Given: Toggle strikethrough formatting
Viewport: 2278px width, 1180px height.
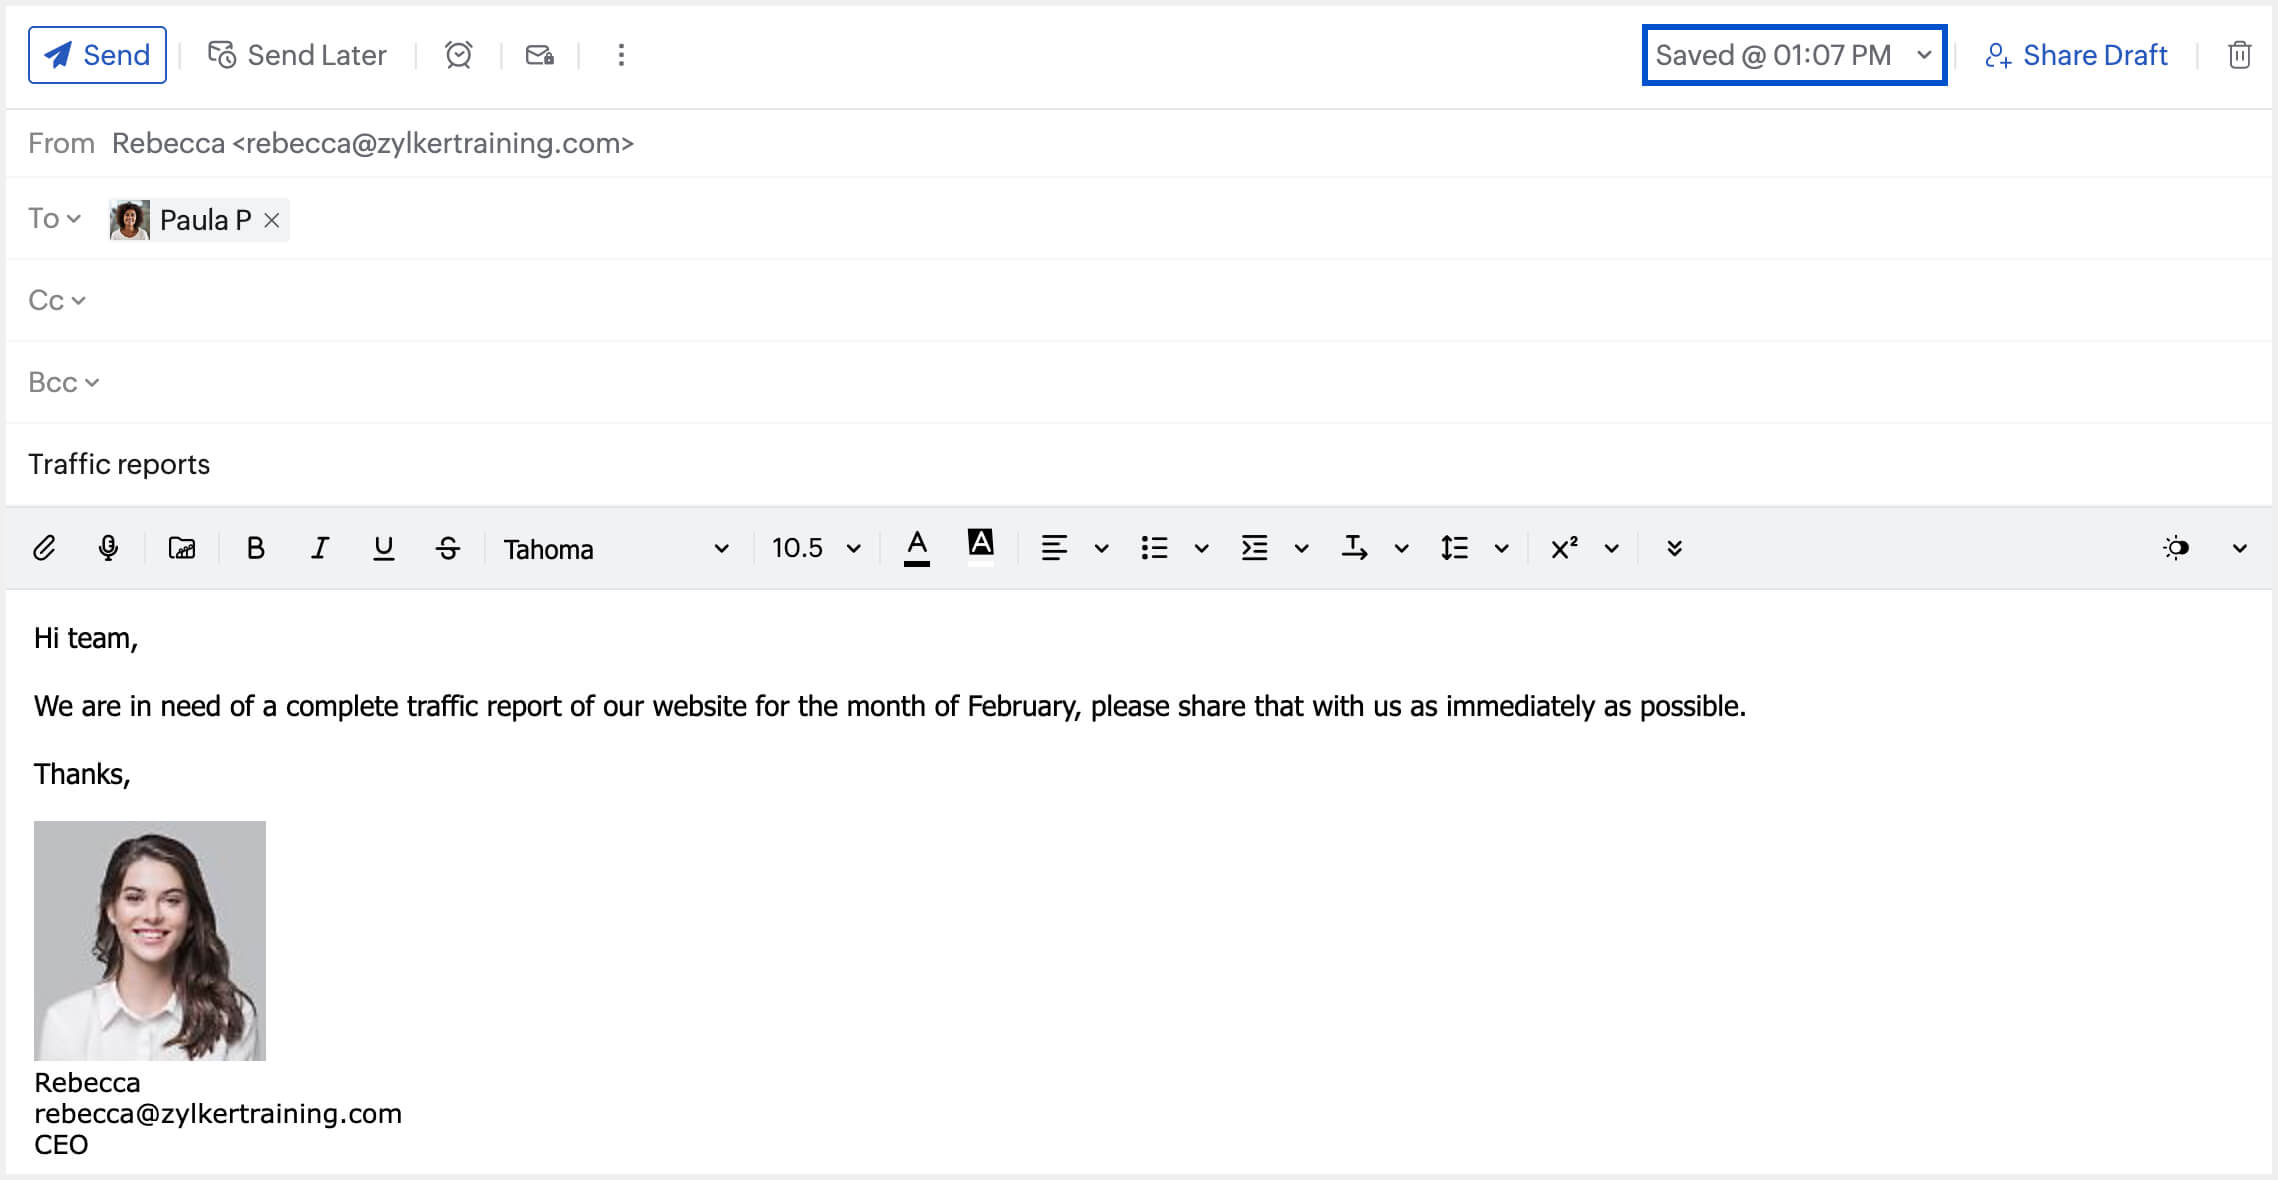Looking at the screenshot, I should (x=448, y=548).
